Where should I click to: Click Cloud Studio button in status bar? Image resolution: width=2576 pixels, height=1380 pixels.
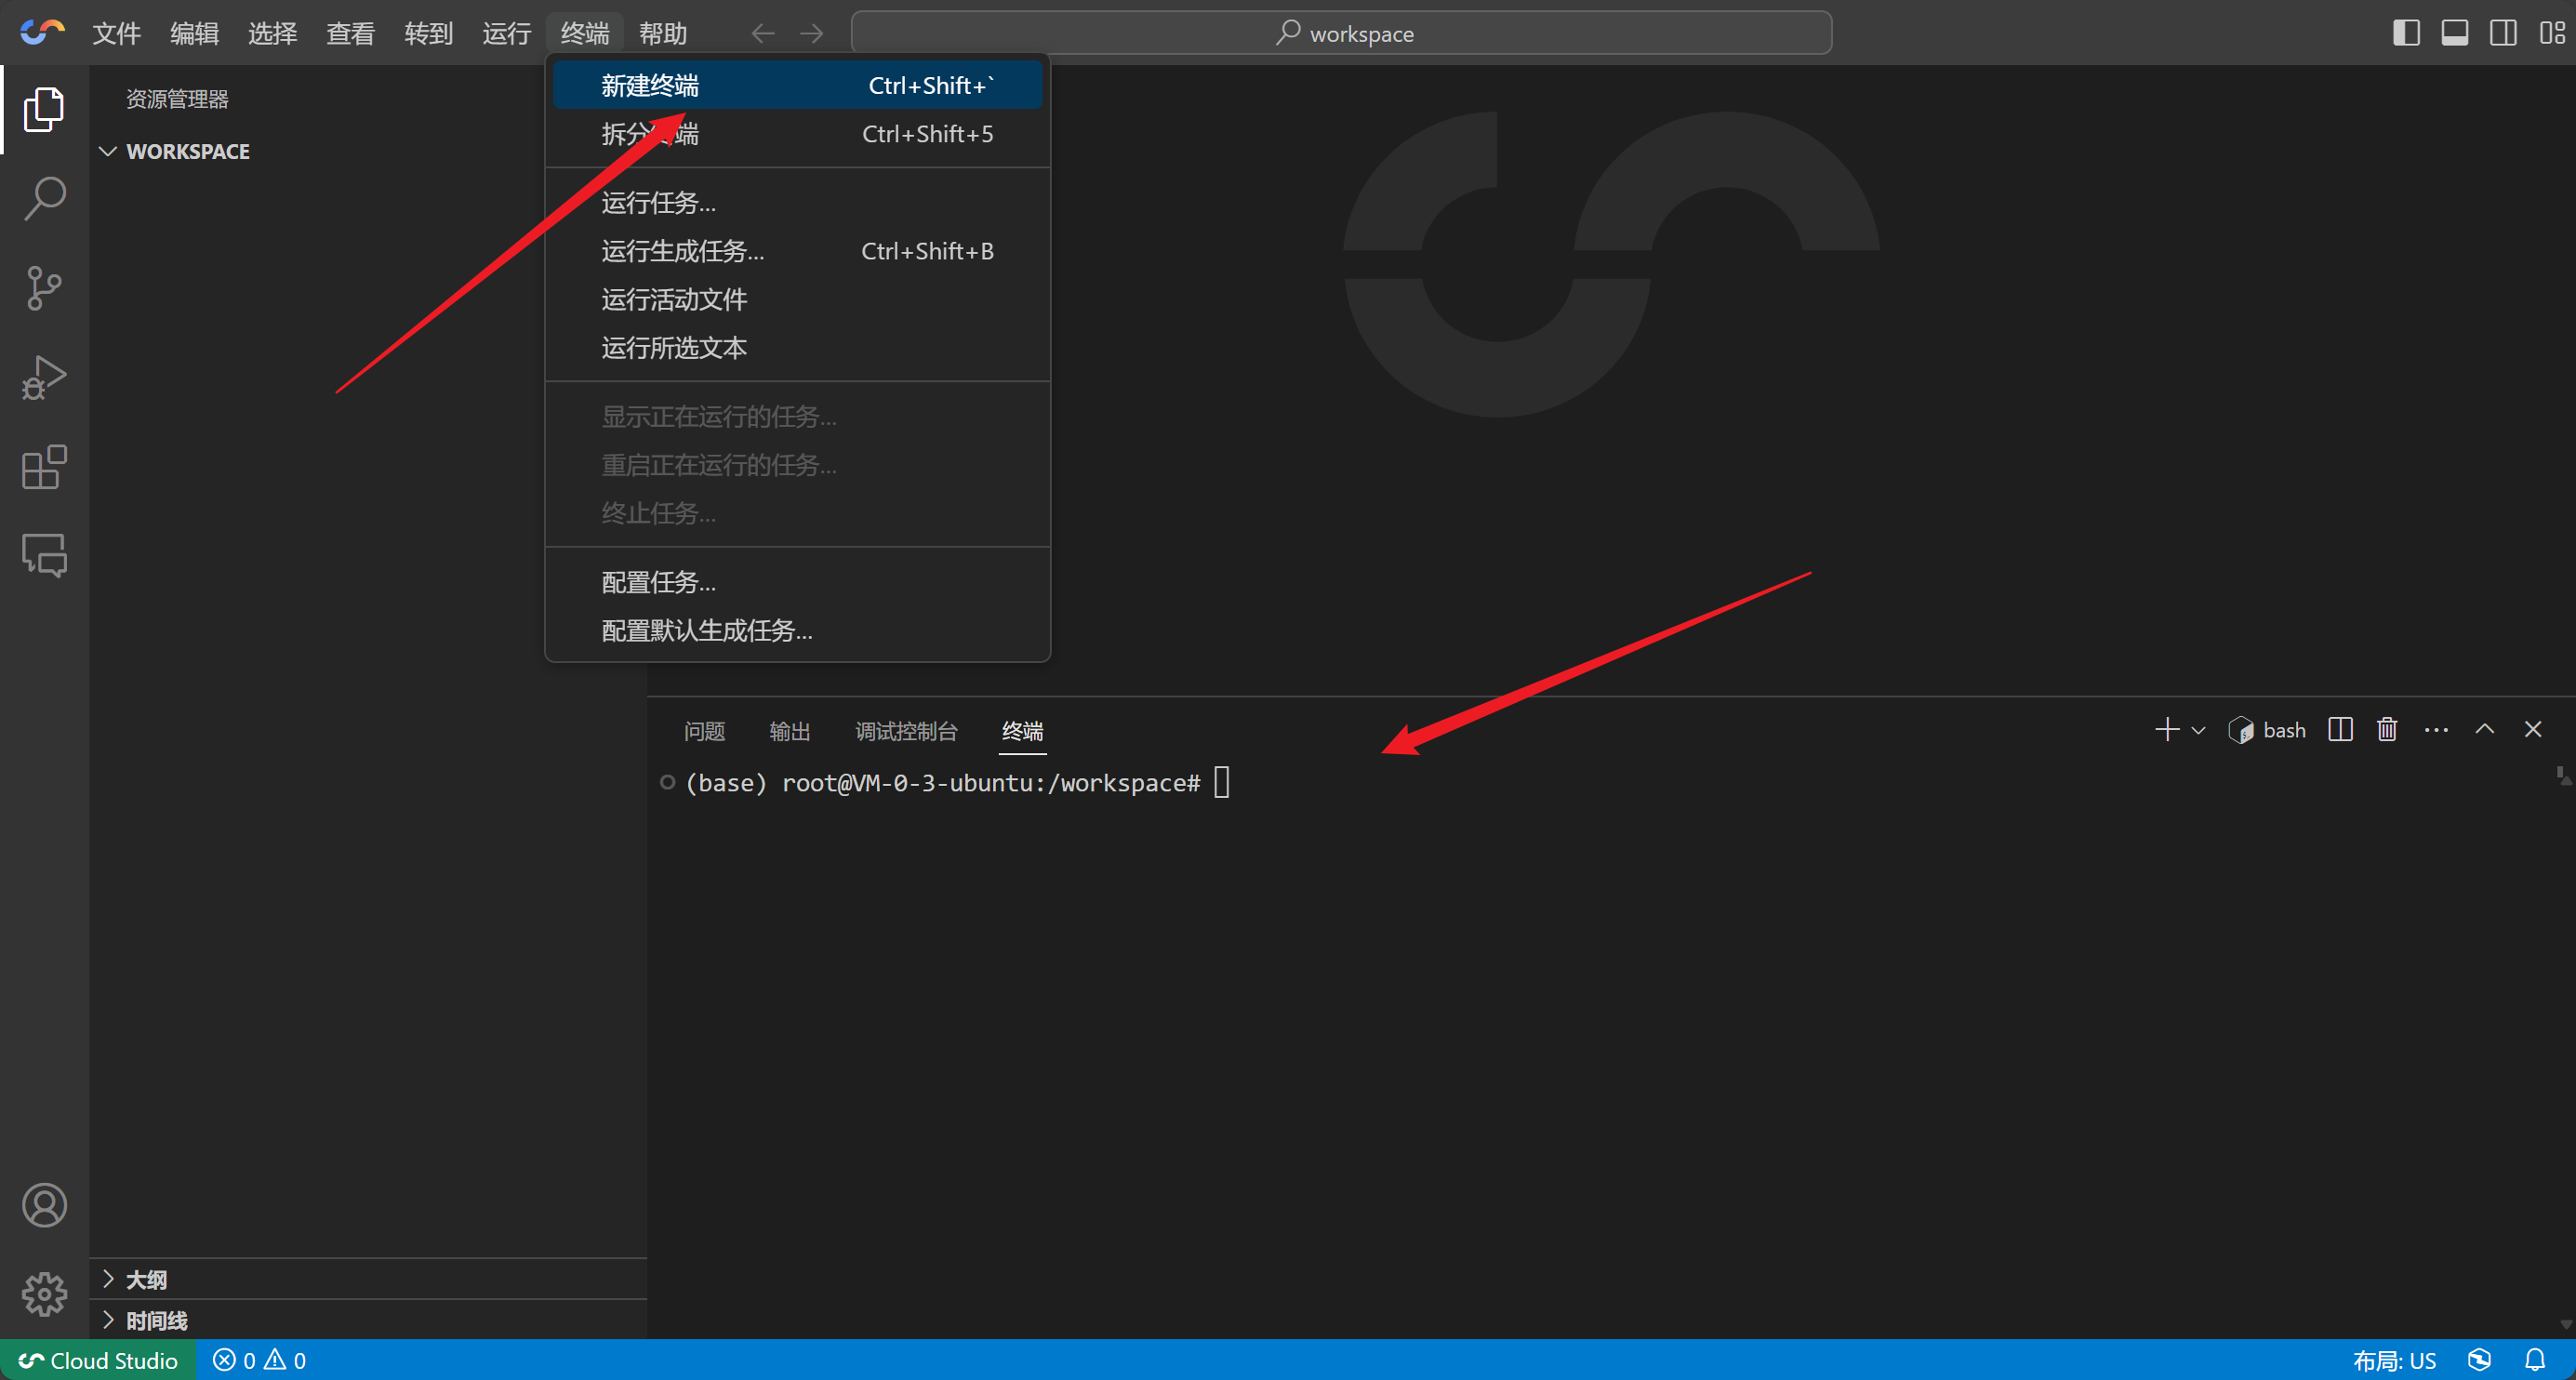tap(98, 1360)
